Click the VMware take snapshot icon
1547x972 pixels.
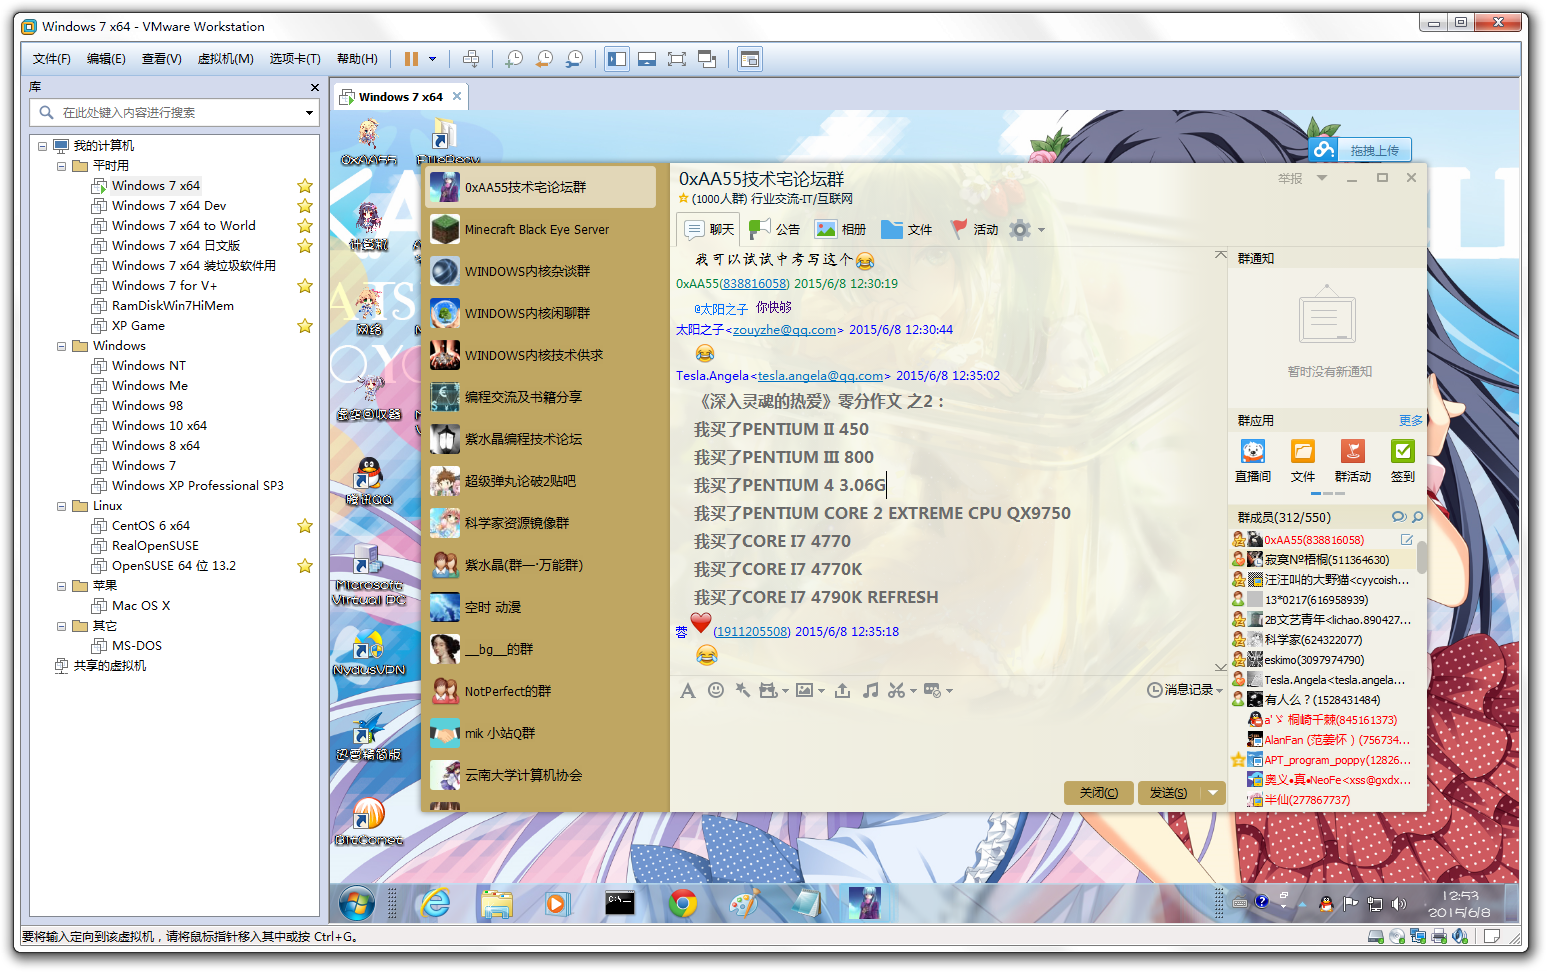[x=514, y=59]
